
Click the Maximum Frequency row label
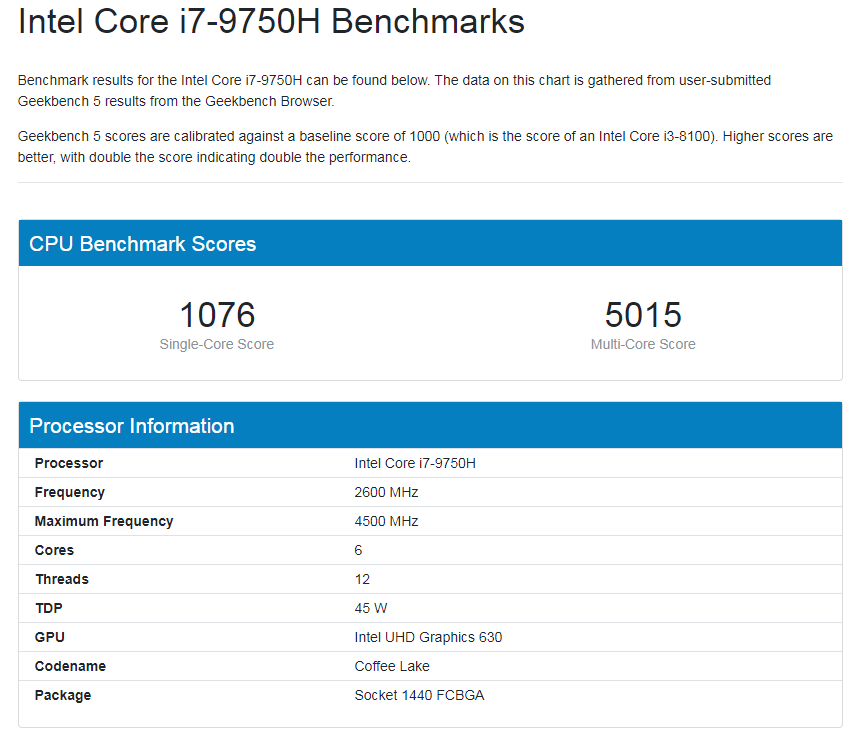(104, 522)
